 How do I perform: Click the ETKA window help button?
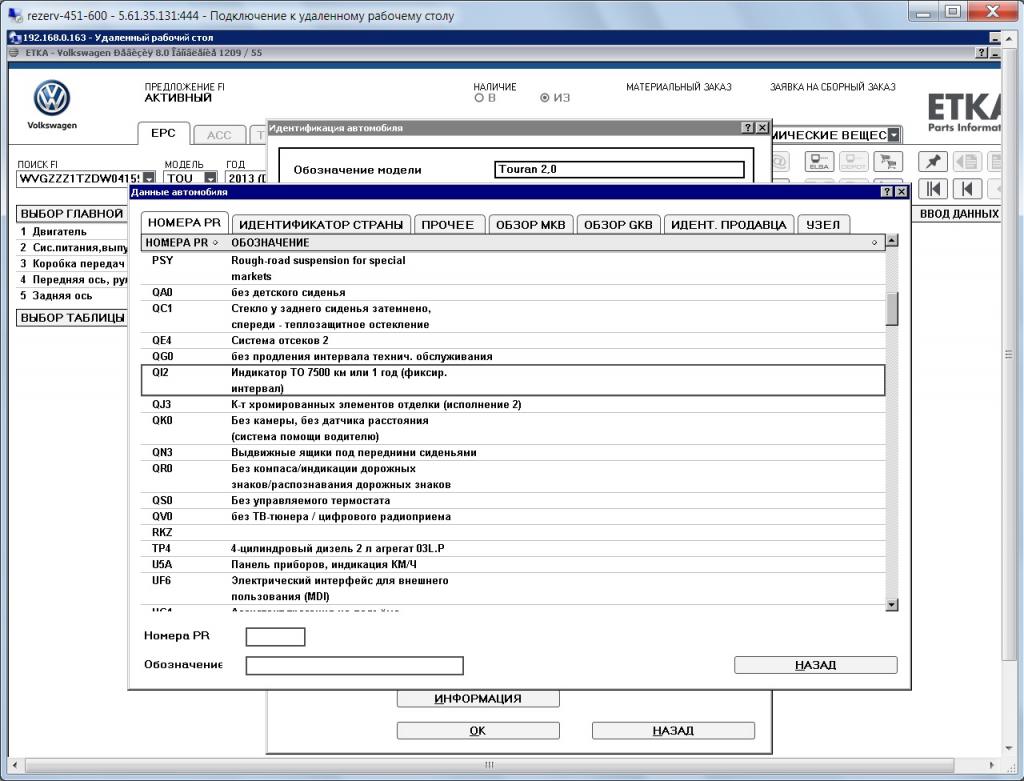click(982, 52)
